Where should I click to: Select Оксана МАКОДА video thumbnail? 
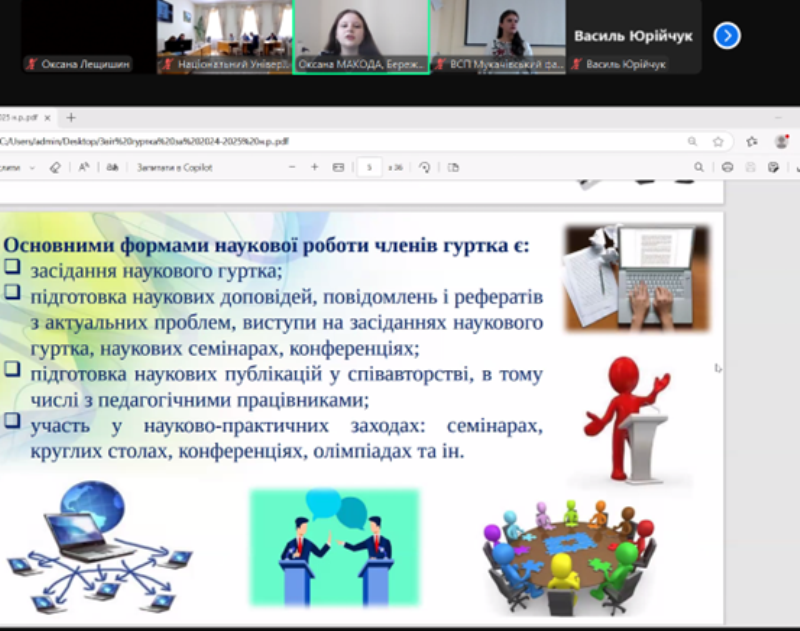361,36
